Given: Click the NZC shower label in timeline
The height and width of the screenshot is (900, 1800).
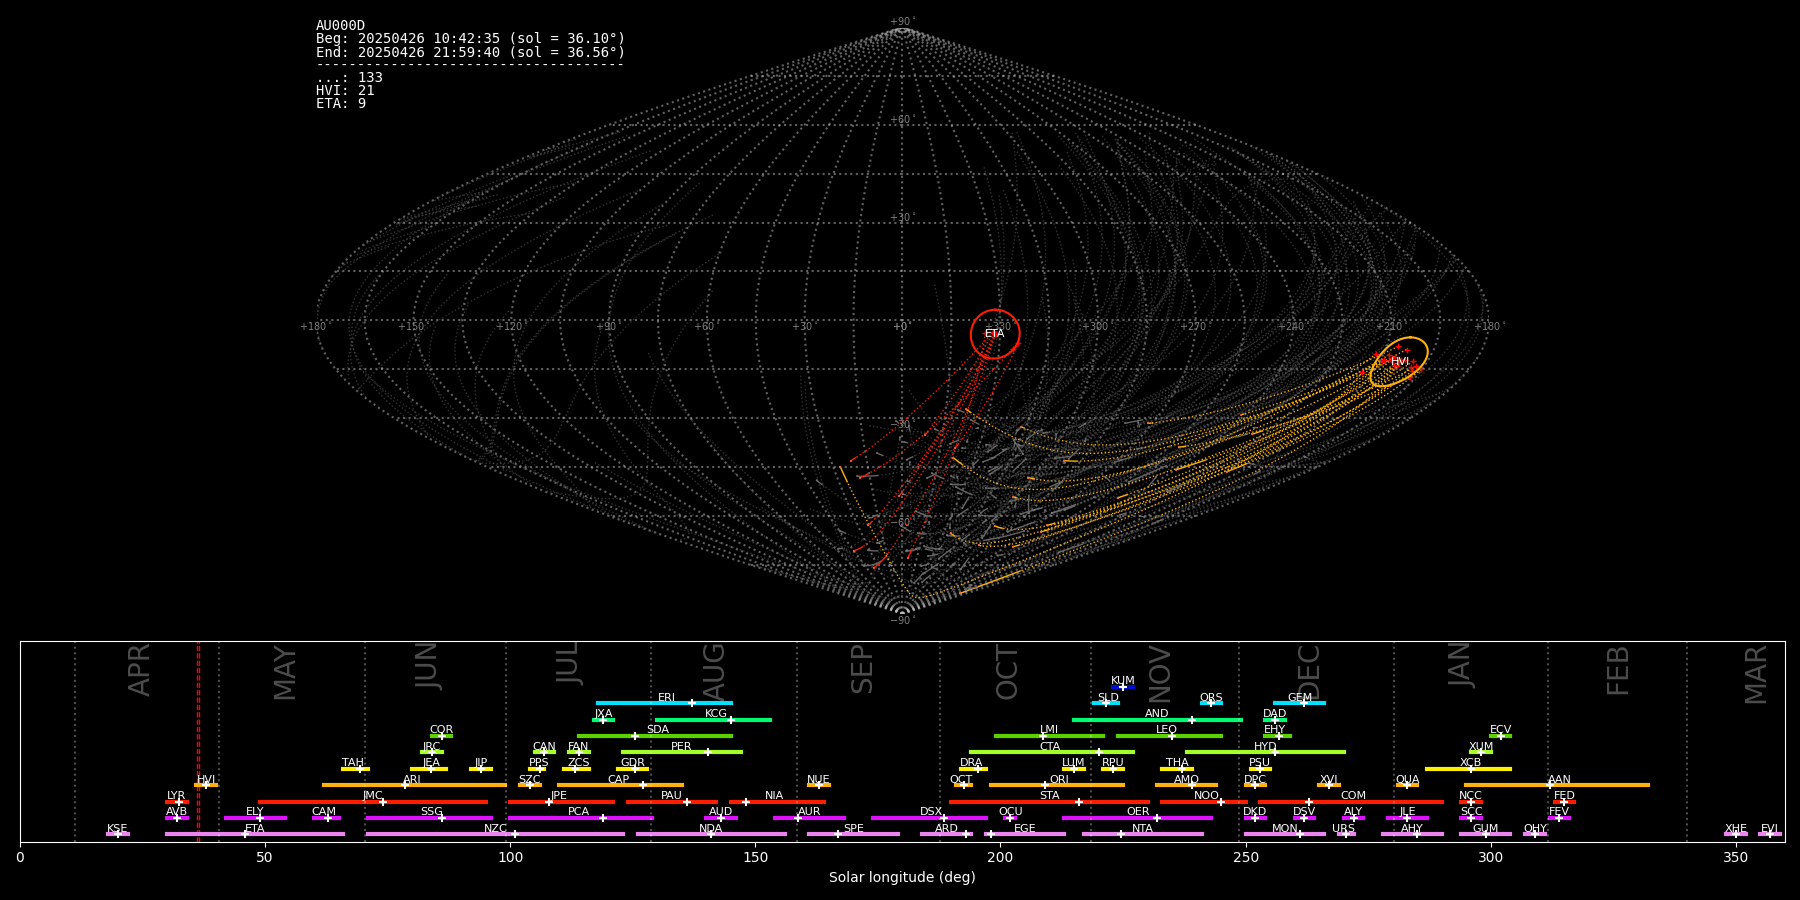Looking at the screenshot, I should click(495, 829).
